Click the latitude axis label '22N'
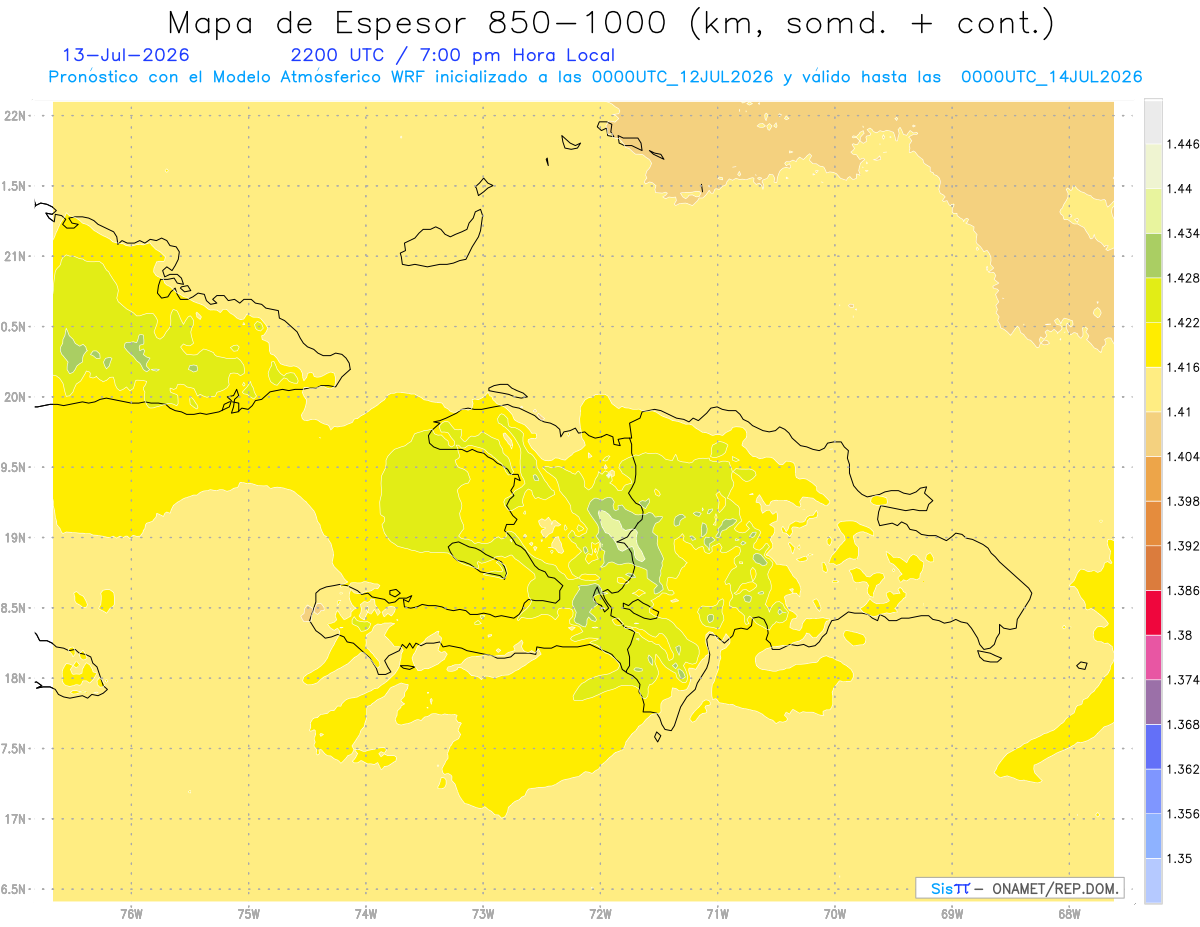Screen dimensions: 1200x927 click(x=16, y=116)
